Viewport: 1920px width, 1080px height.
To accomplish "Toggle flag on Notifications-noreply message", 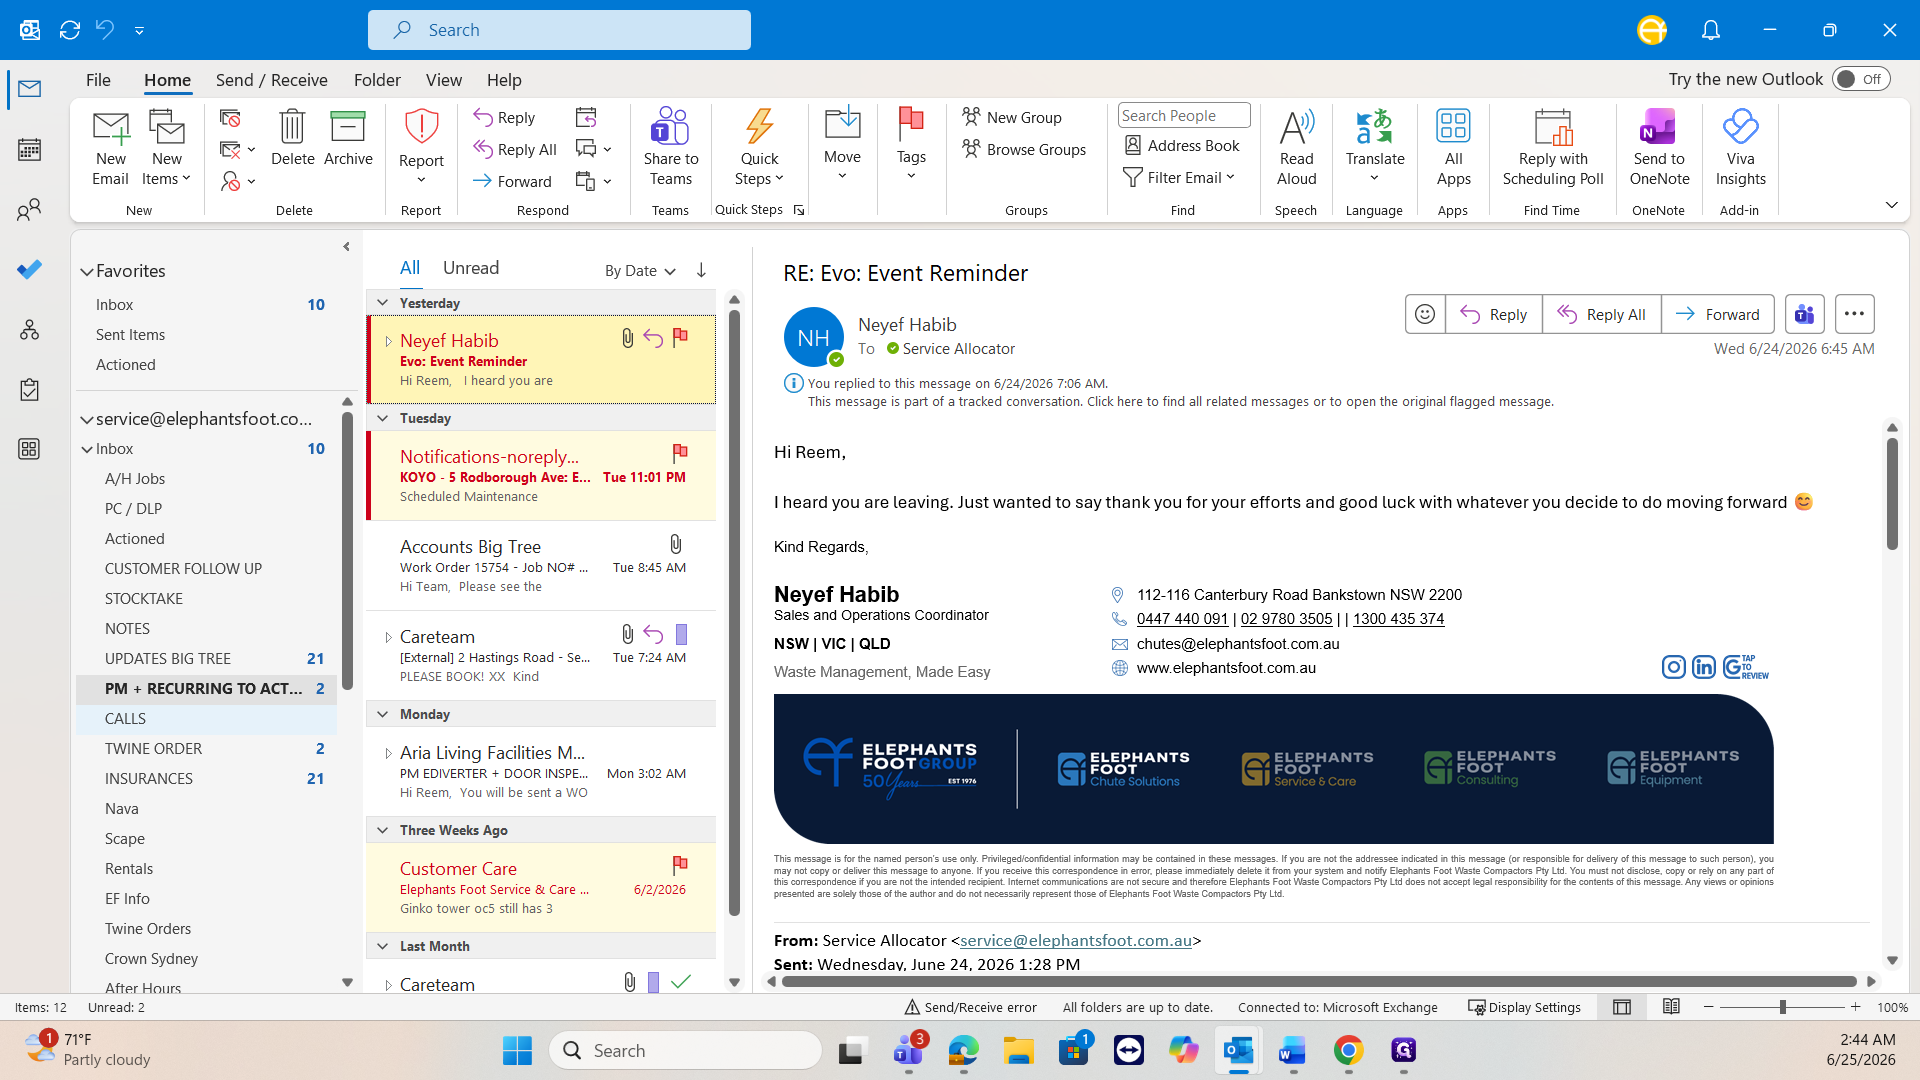I will click(x=680, y=453).
